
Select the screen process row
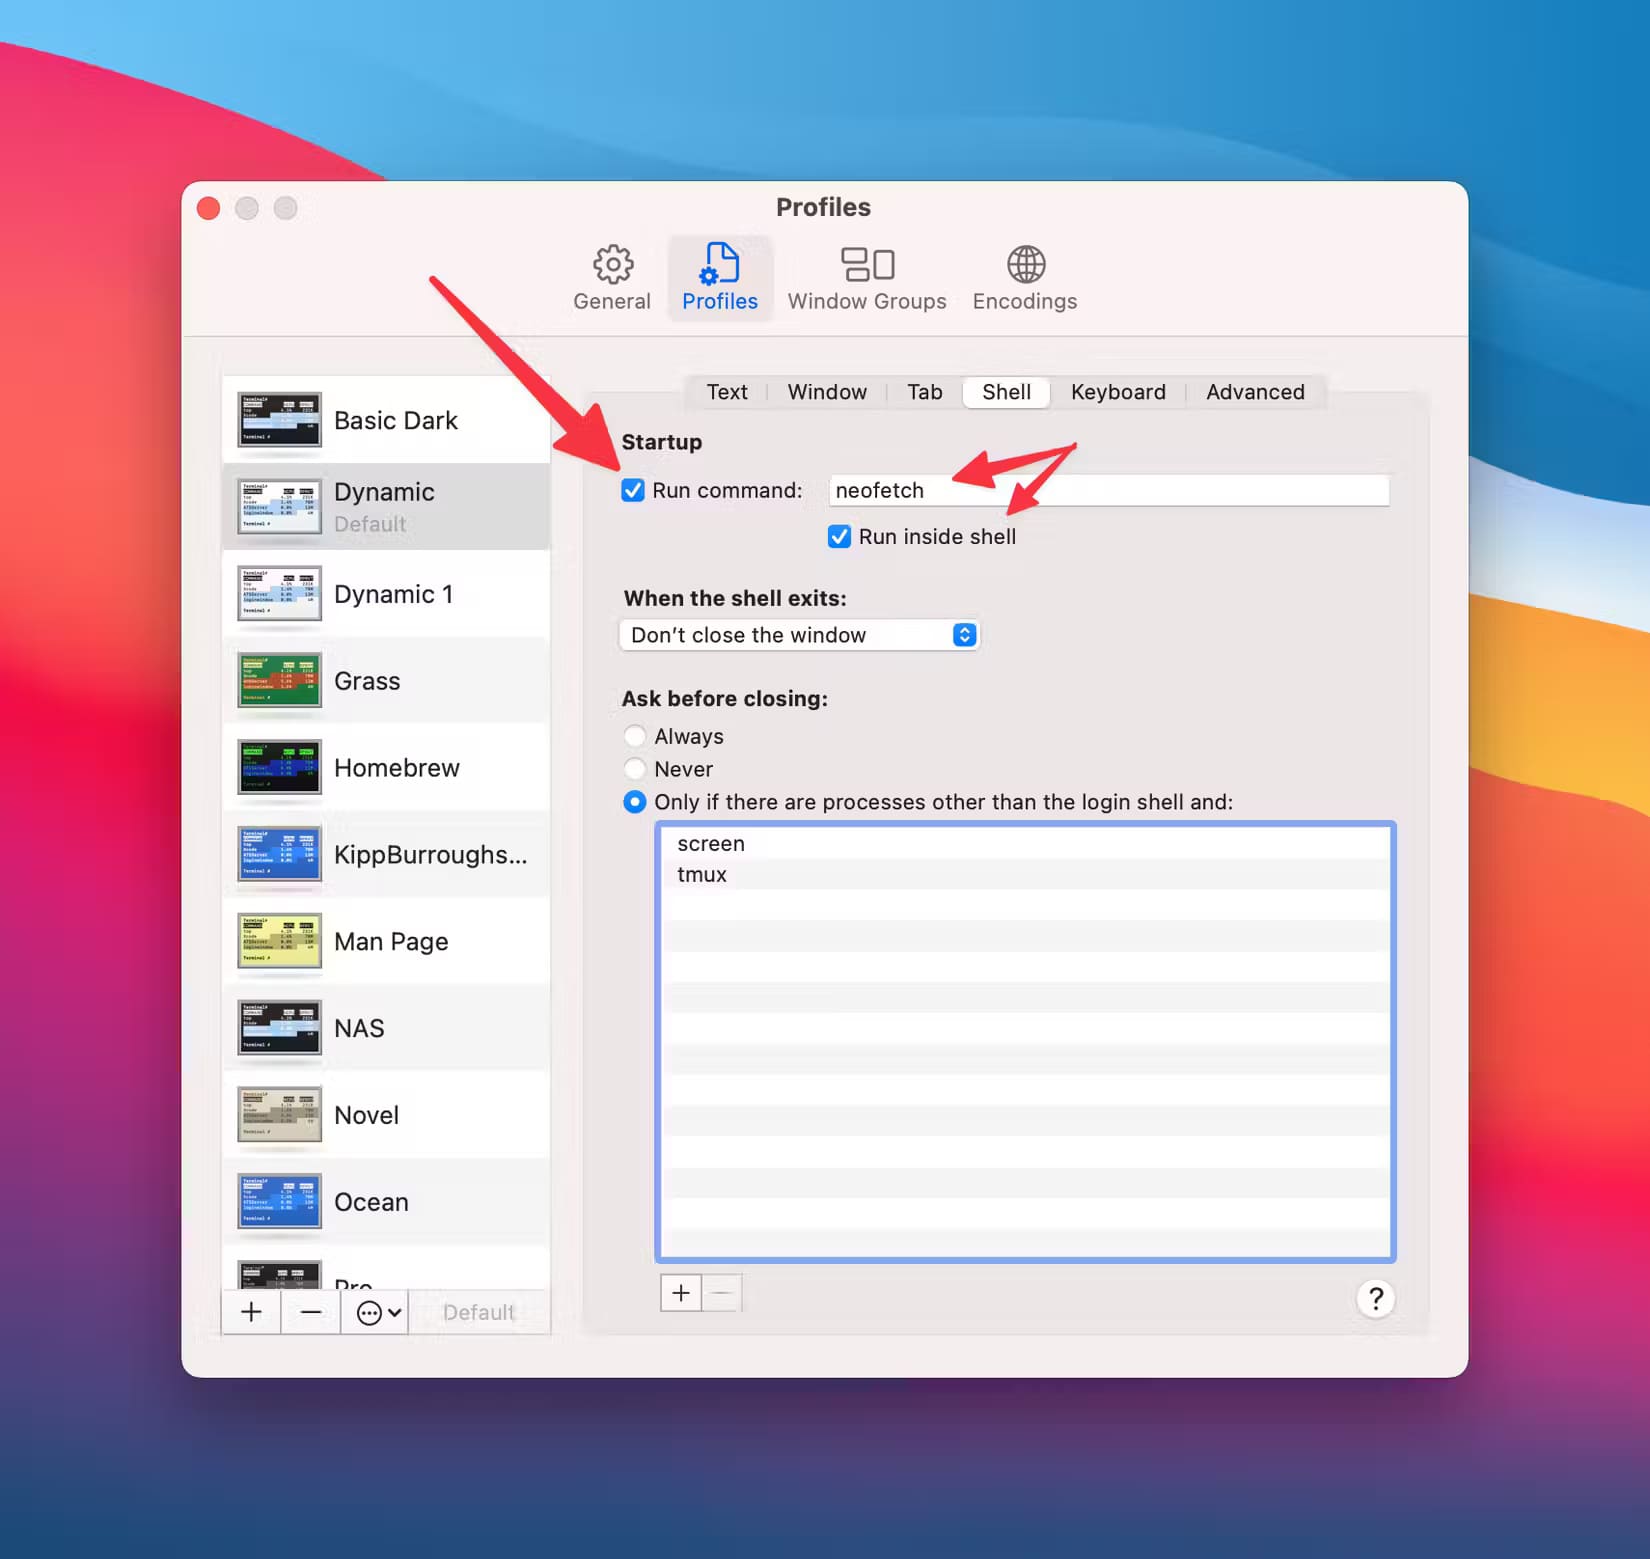pos(1025,843)
